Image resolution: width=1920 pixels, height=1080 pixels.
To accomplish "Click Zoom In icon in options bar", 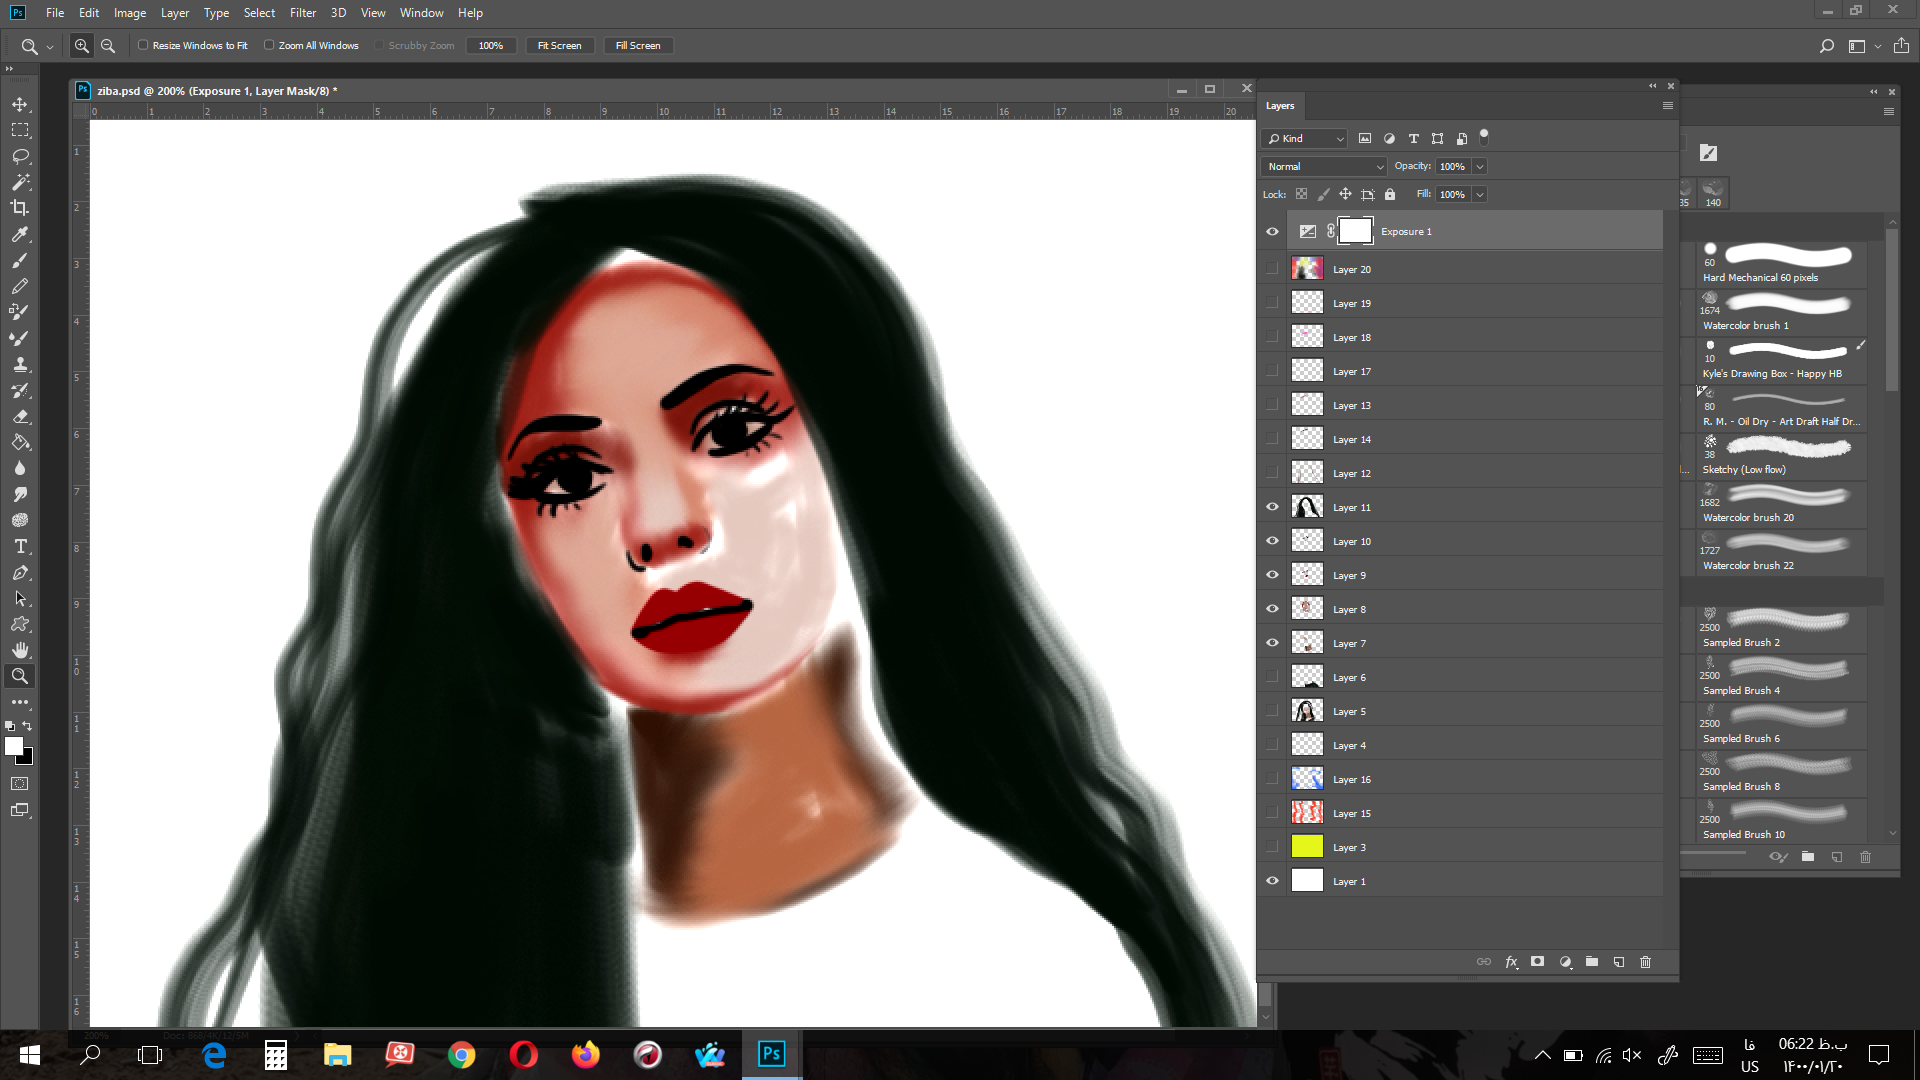I will point(82,46).
